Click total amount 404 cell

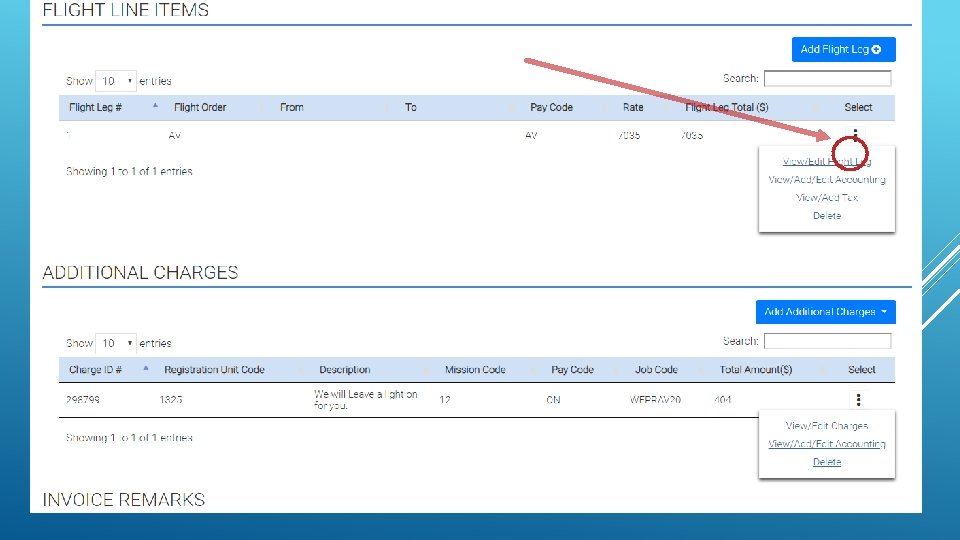[x=722, y=400]
